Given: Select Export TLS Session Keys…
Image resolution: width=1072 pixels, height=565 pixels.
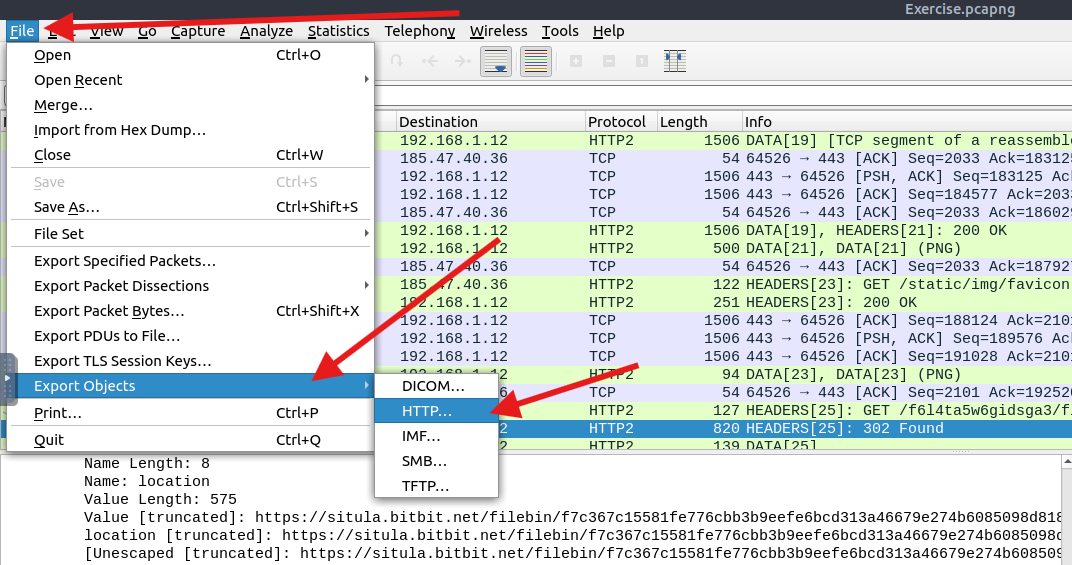Looking at the screenshot, I should (191, 360).
